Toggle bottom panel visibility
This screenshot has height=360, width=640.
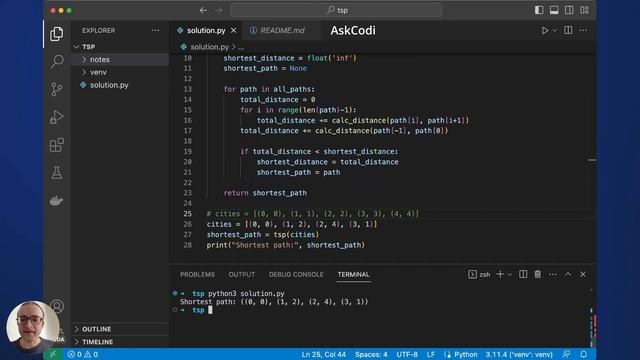[554, 10]
